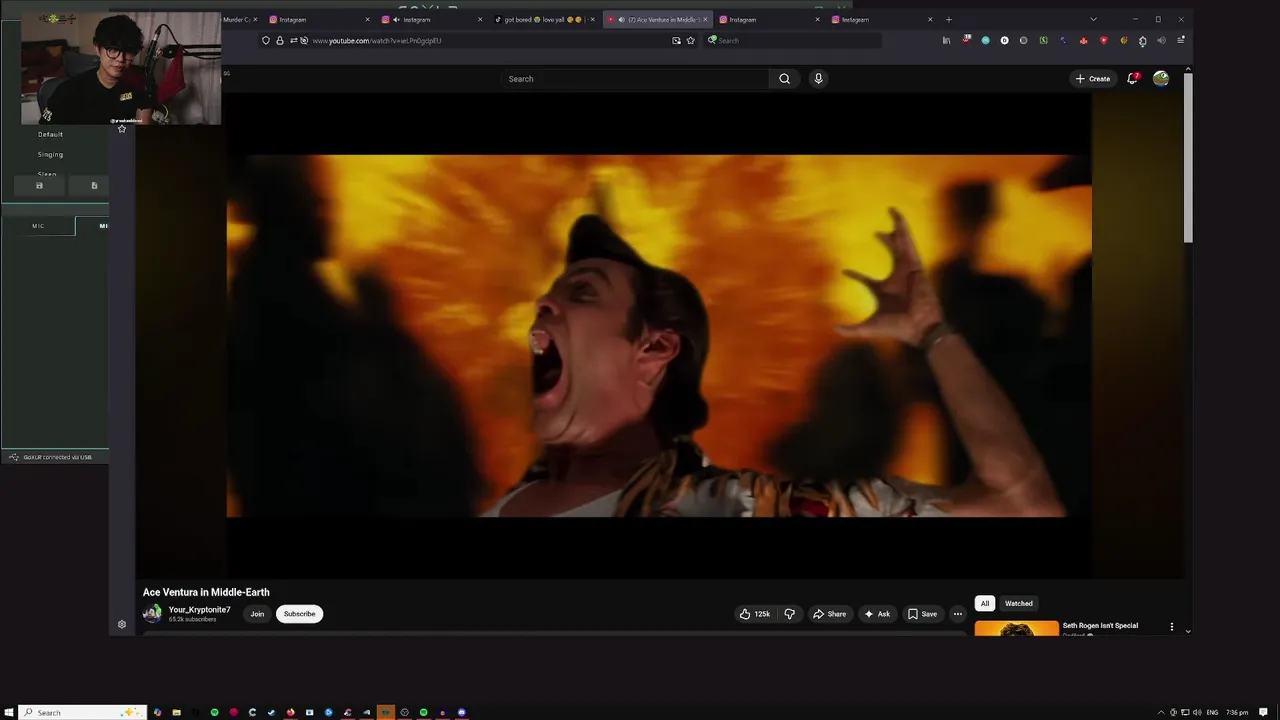Screen dimensions: 1280x720
Task: Open the browser extensions puzzle icon
Action: (1142, 41)
